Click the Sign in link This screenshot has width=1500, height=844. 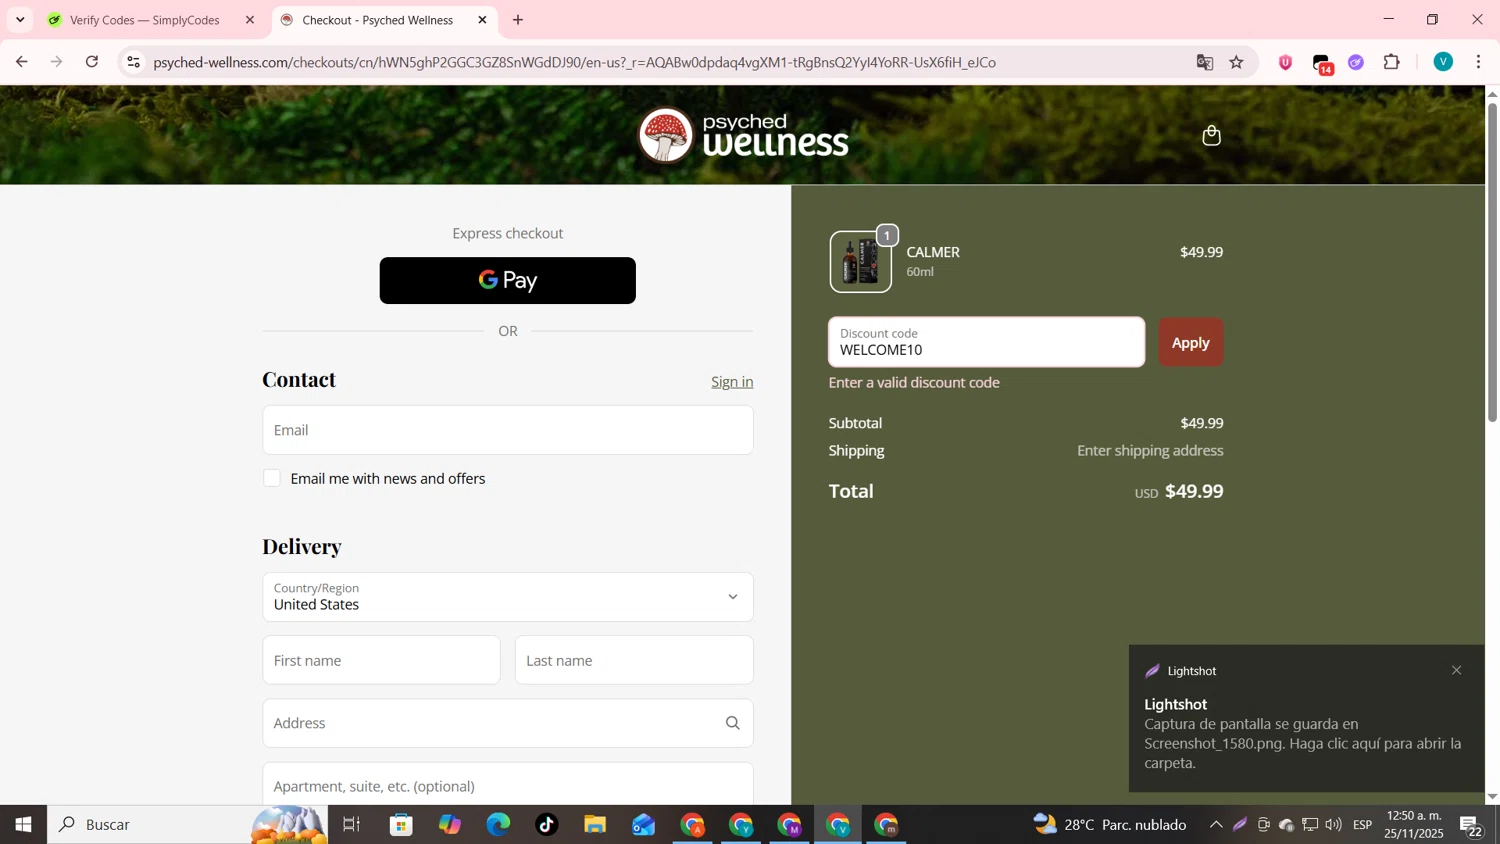(732, 382)
